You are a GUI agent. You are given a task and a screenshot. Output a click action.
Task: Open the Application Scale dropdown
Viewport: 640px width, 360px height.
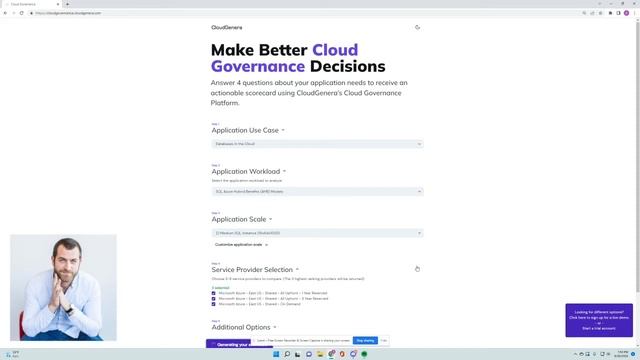[x=317, y=233]
